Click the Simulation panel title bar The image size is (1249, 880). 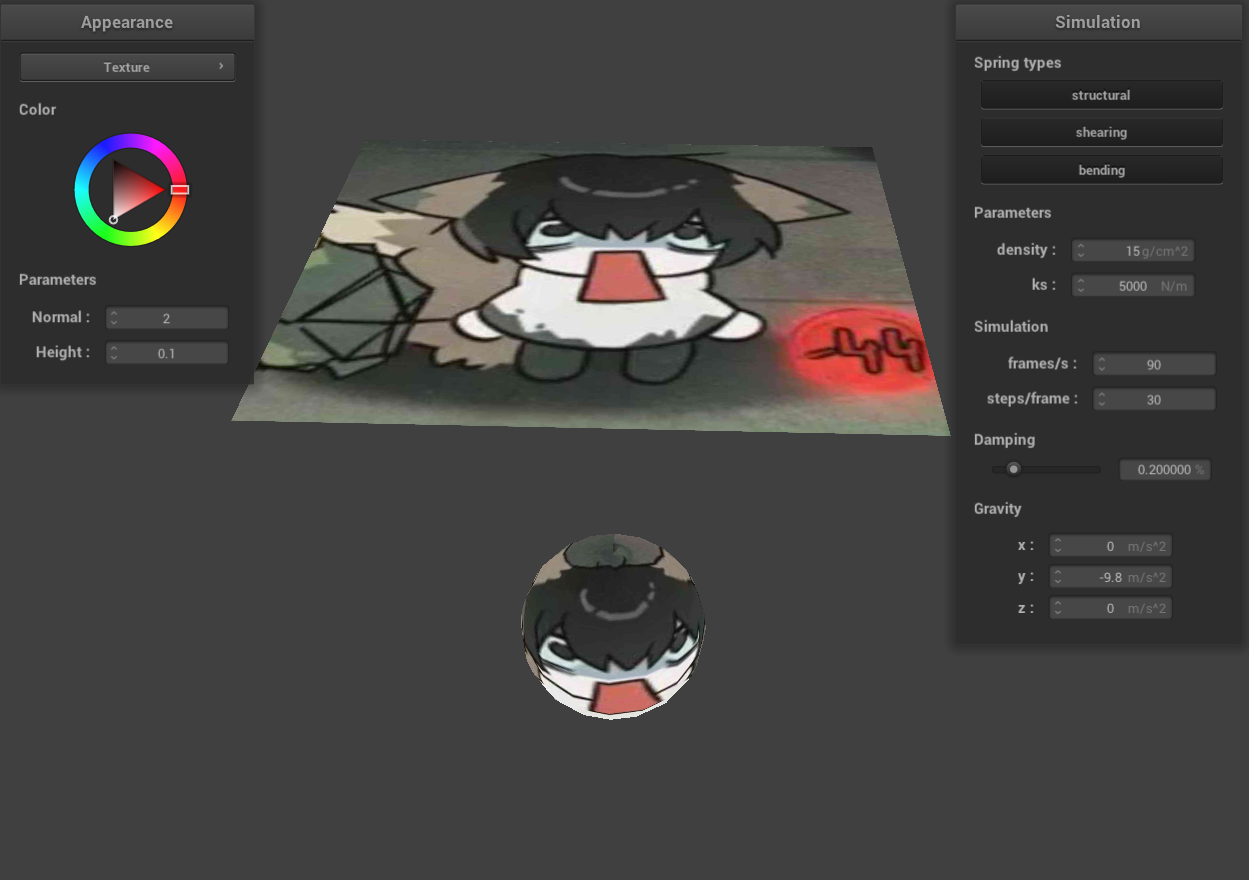click(1098, 22)
